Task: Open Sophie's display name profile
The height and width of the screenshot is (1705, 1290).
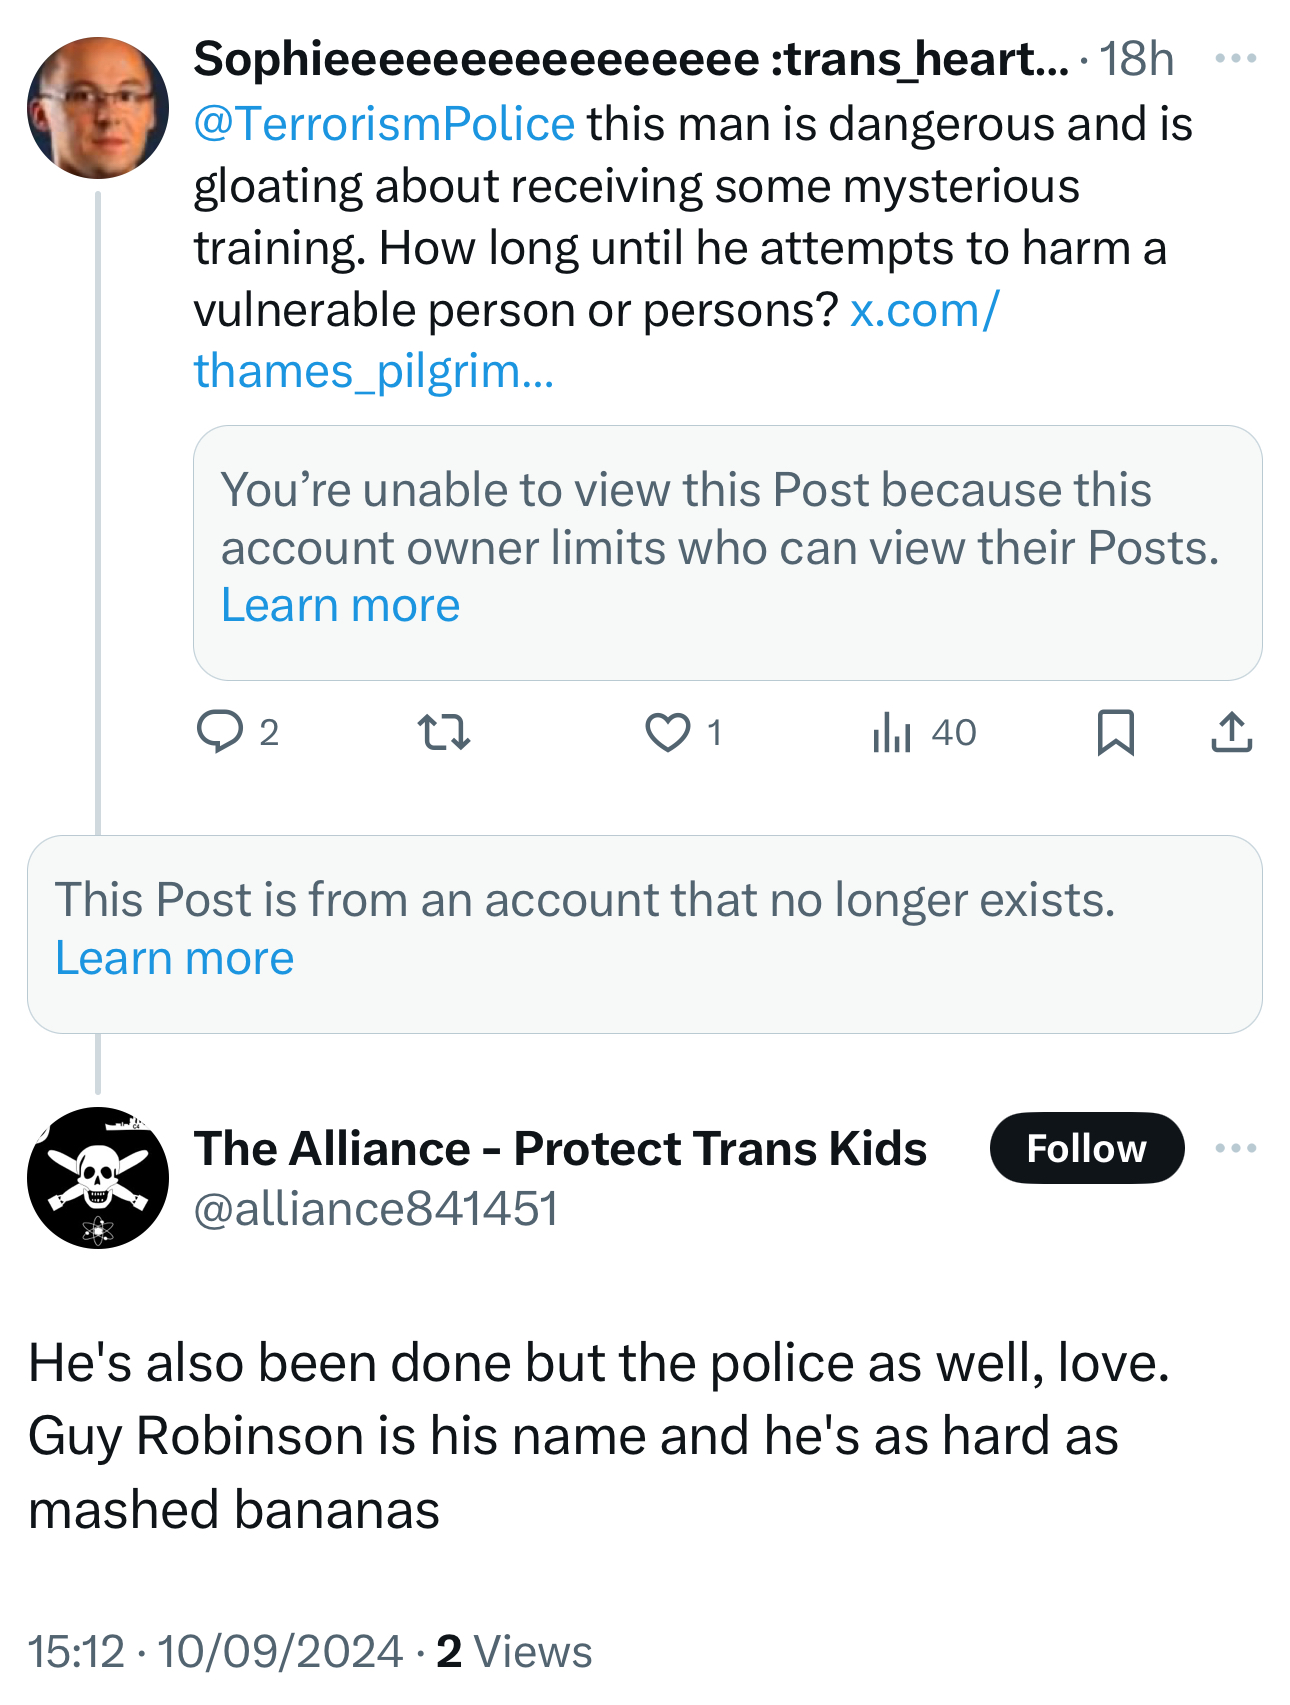Action: coord(630,60)
